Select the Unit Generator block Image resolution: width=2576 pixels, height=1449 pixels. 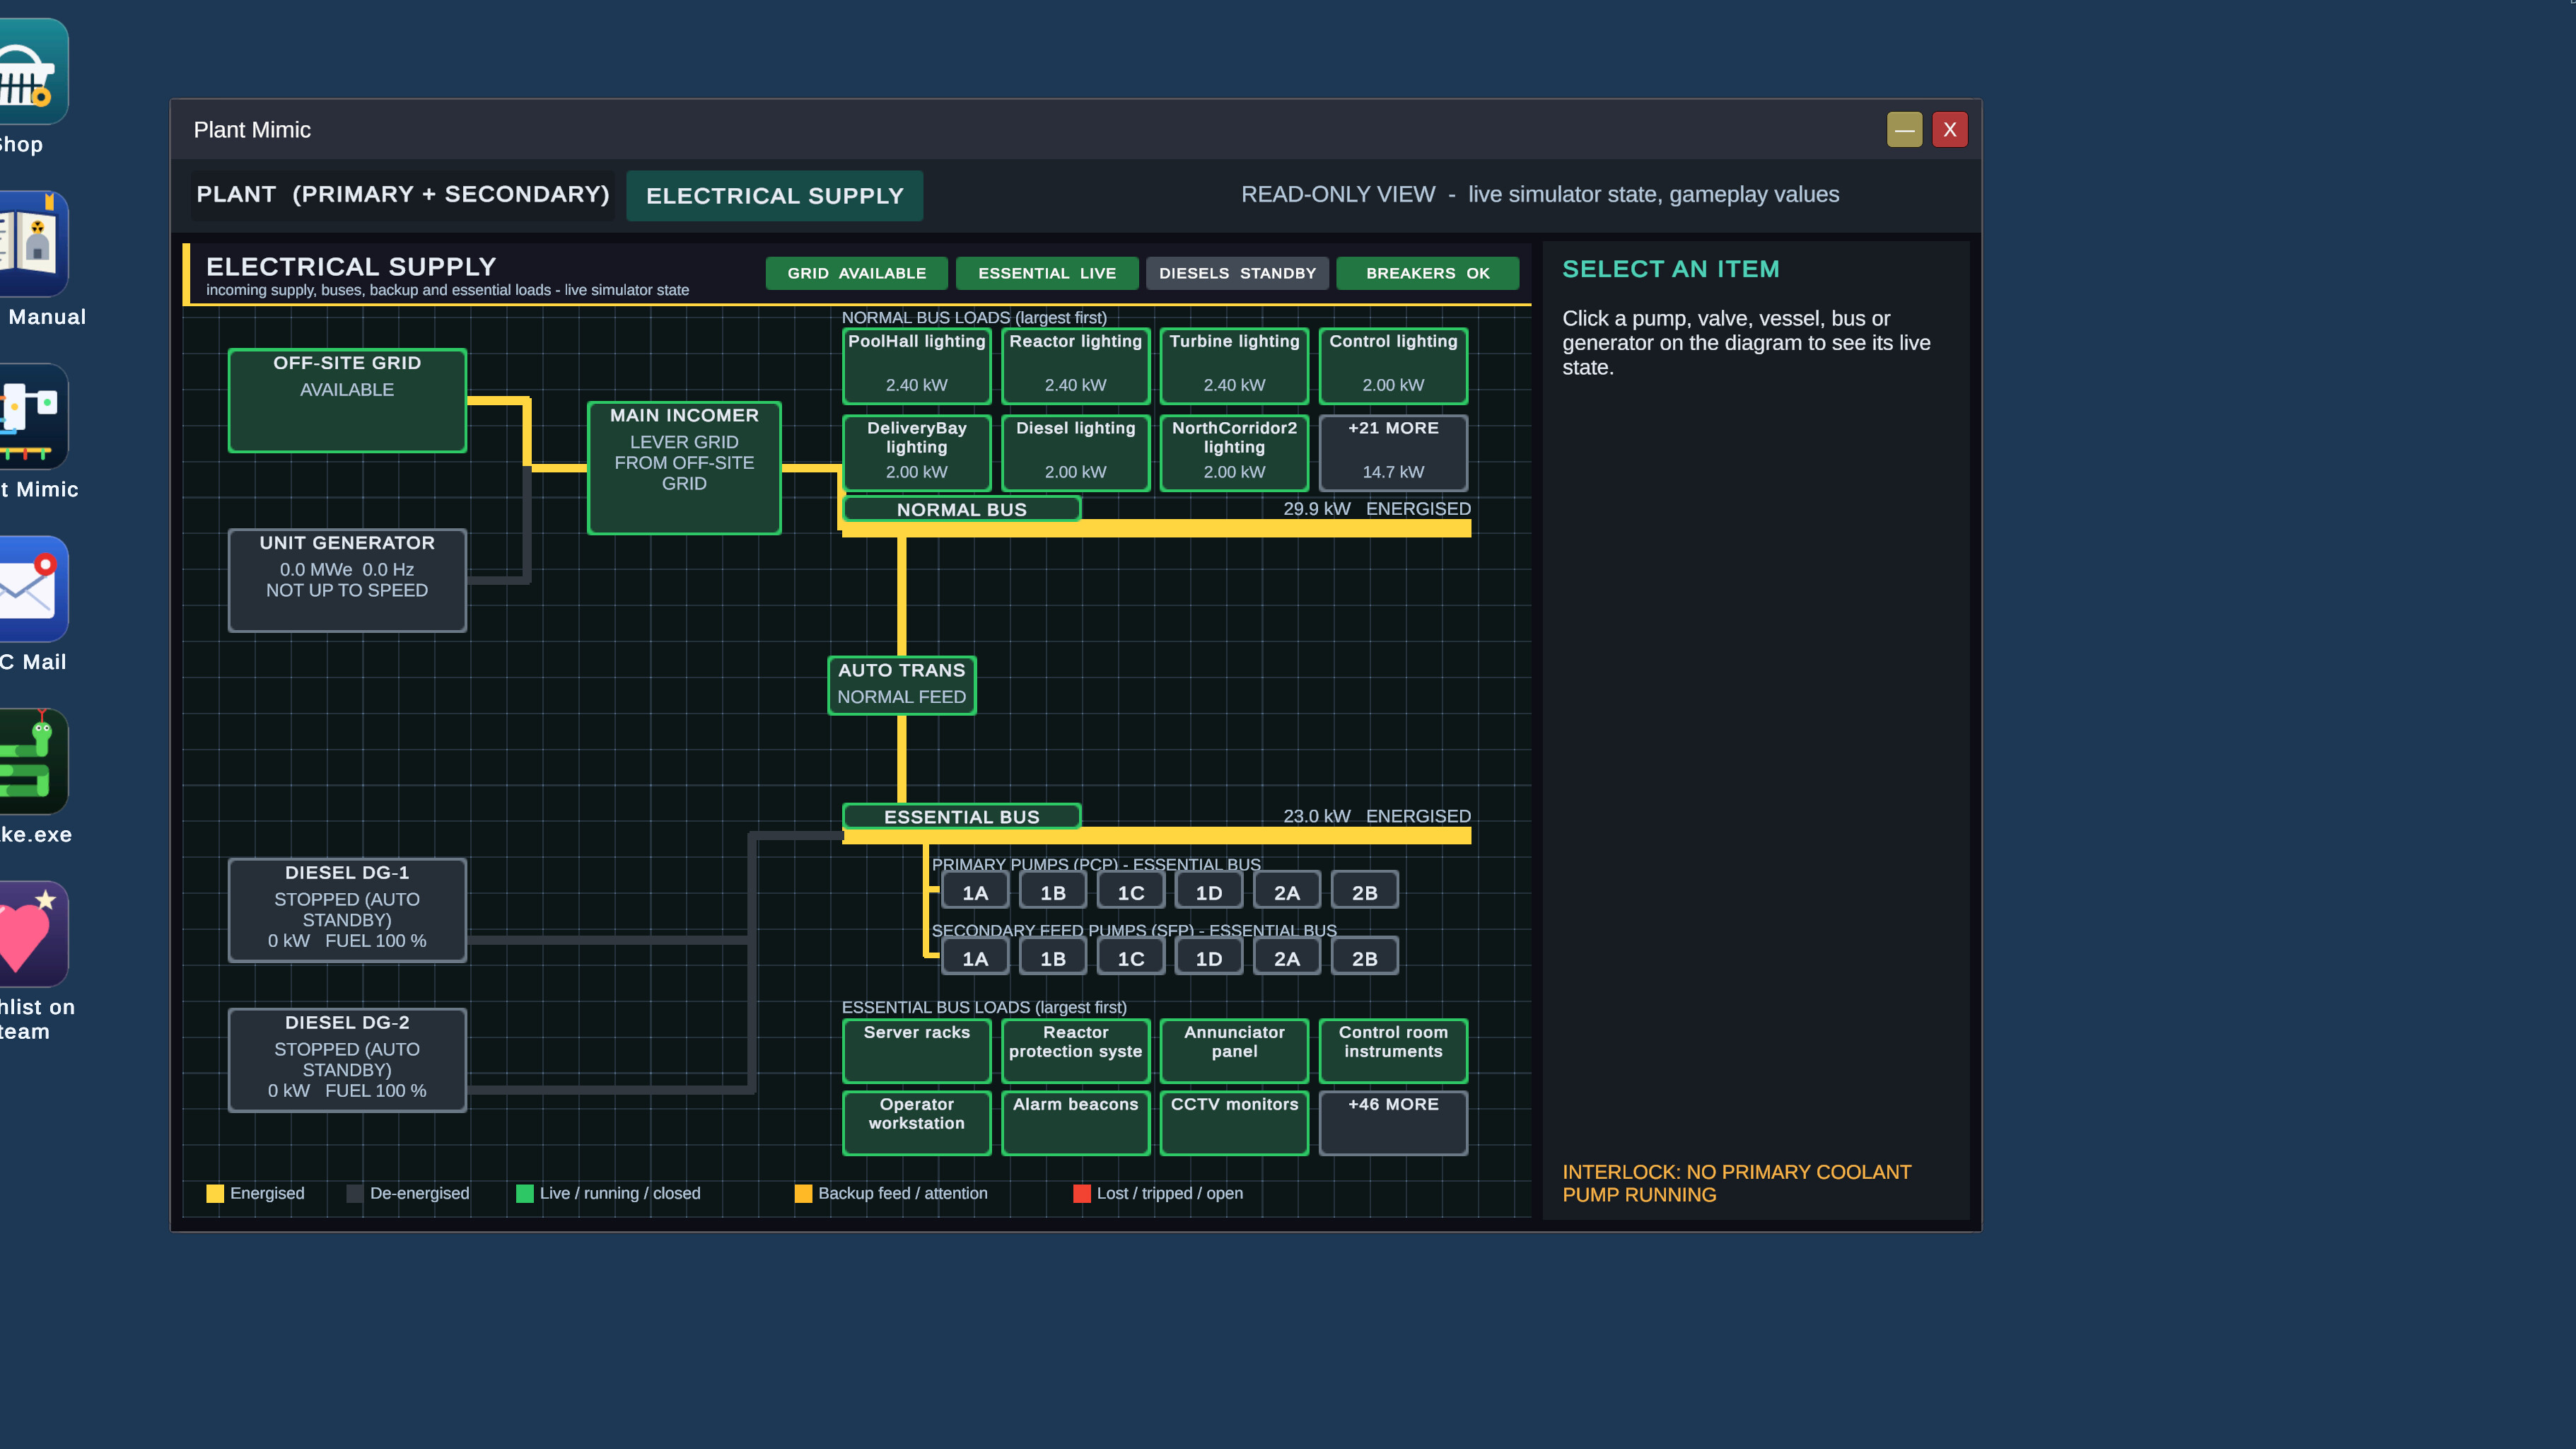click(x=347, y=580)
